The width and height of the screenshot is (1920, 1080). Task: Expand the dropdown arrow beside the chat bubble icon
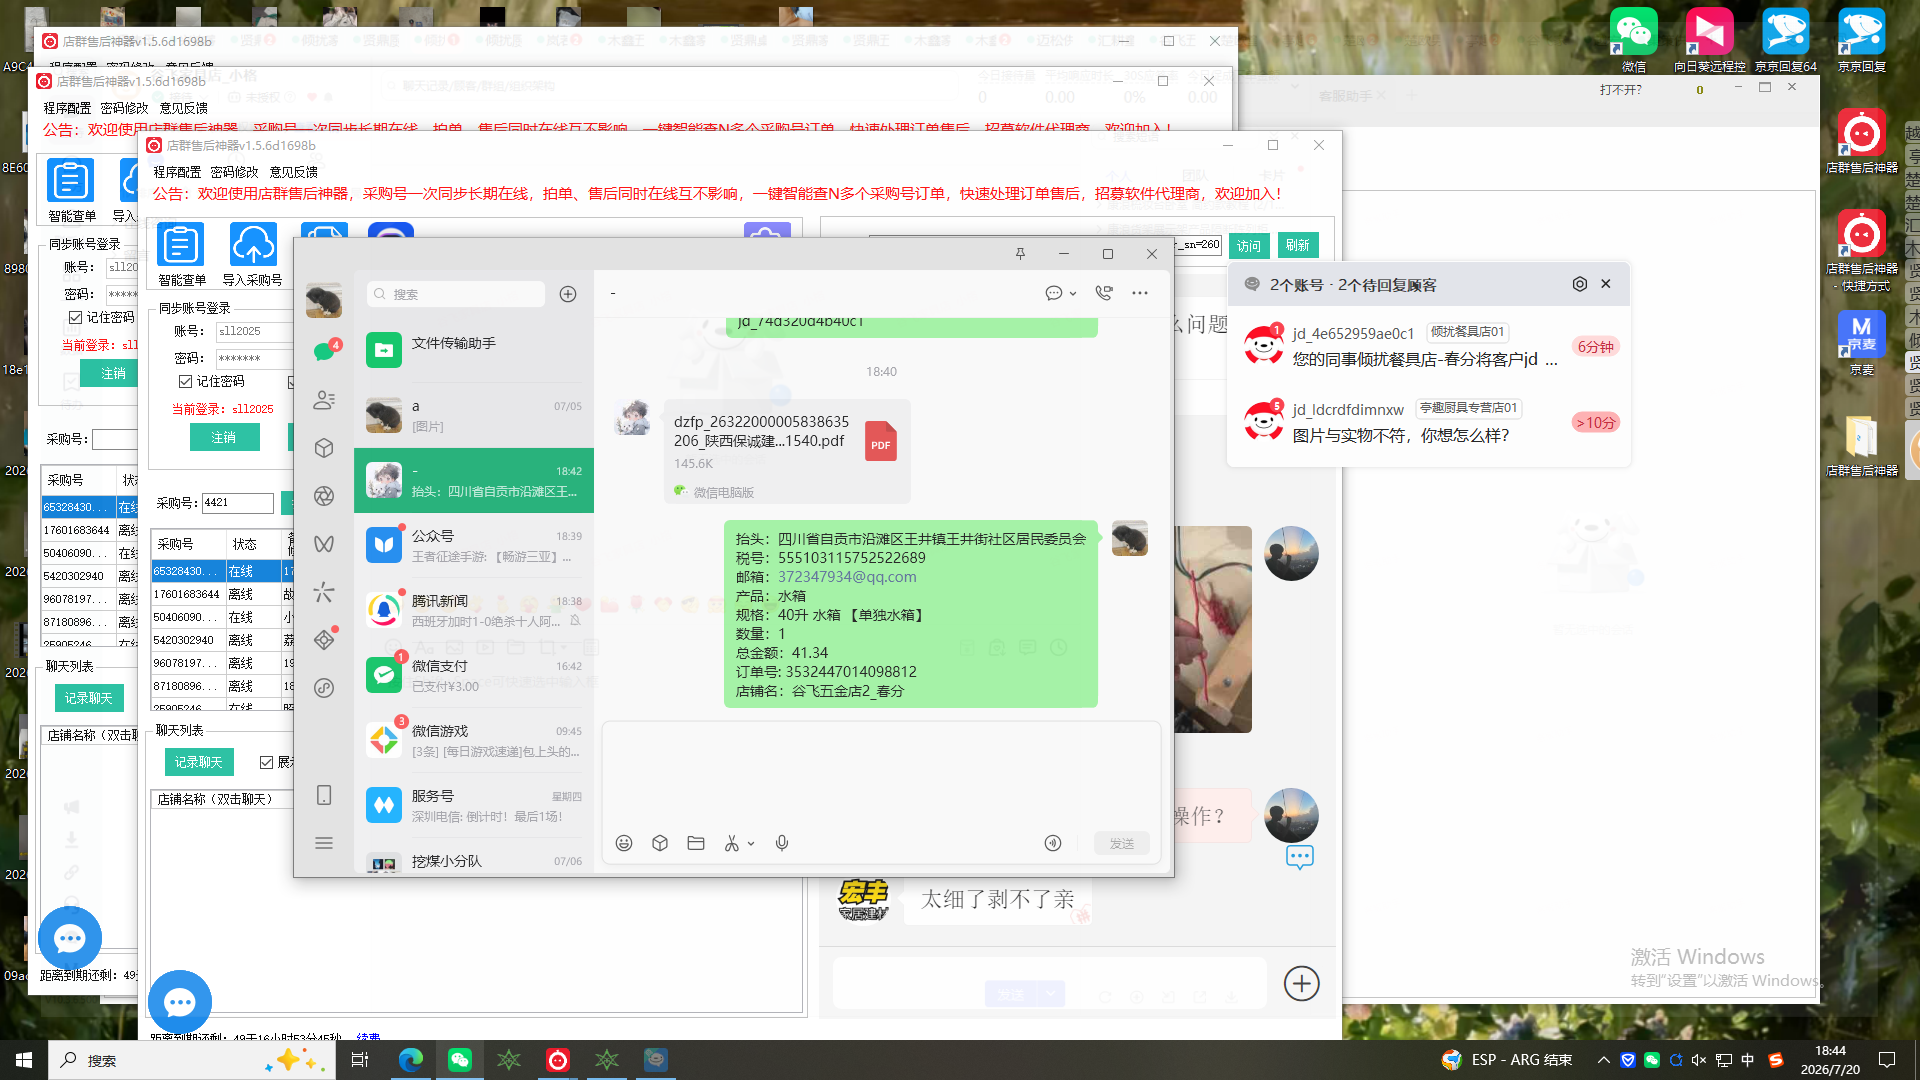tap(1073, 294)
